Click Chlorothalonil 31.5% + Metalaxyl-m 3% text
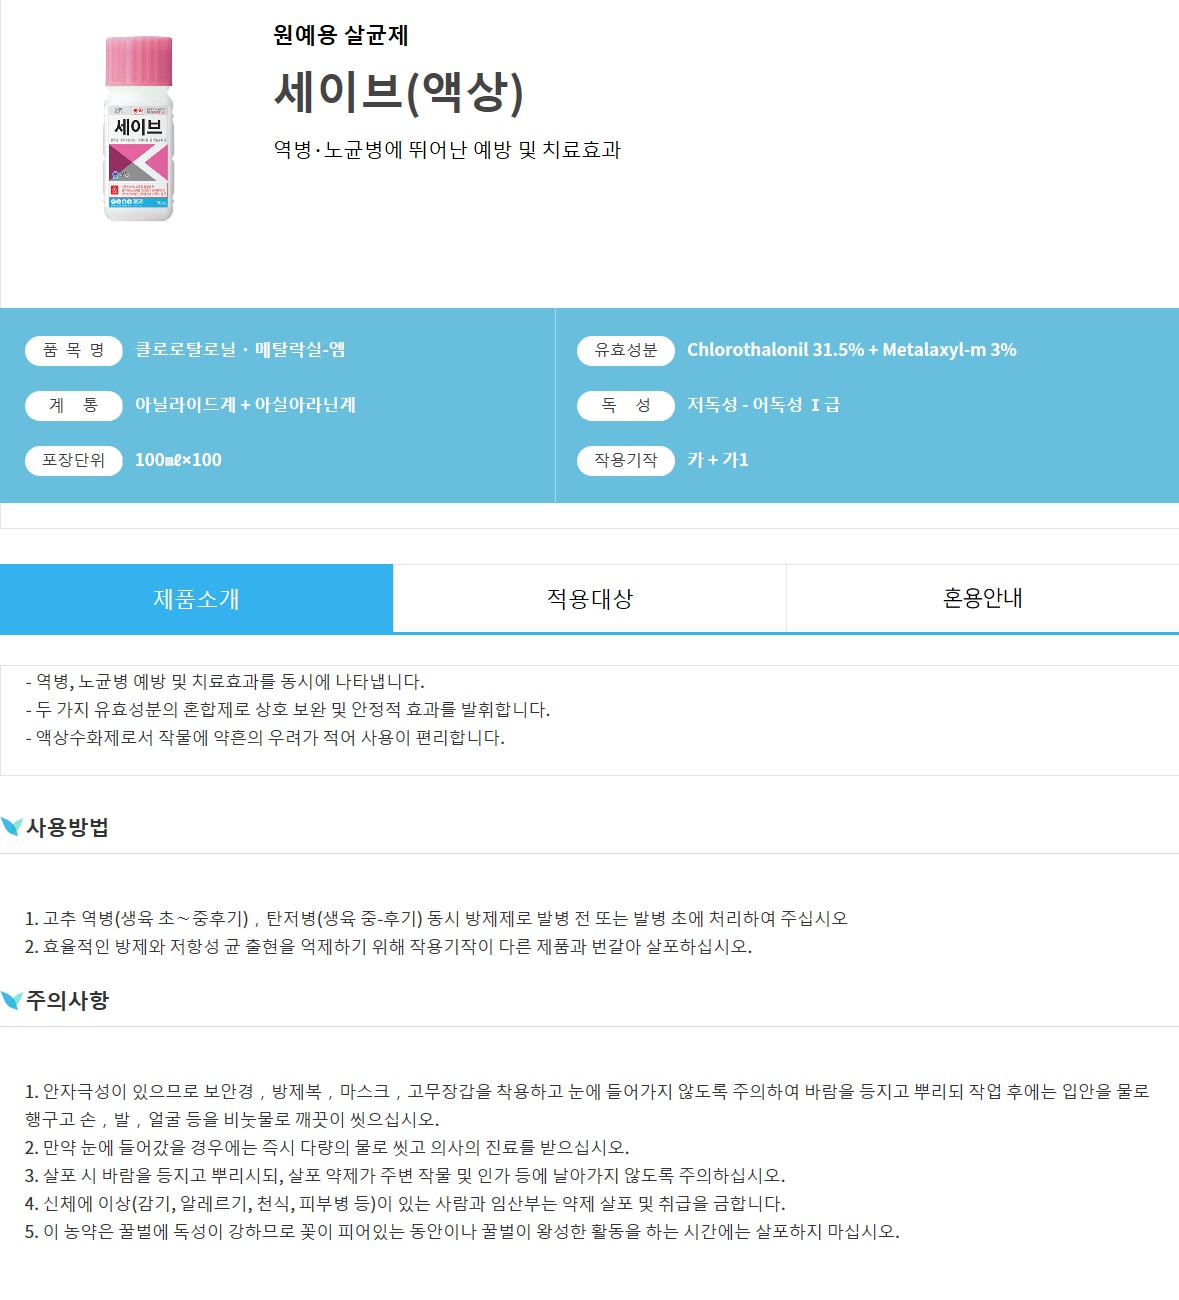 (852, 350)
